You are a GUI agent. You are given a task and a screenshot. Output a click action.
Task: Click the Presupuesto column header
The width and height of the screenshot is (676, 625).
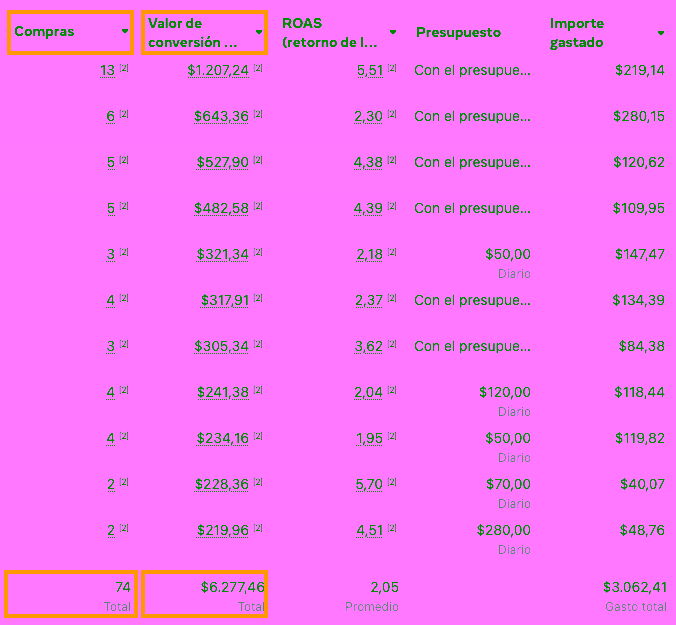pos(458,33)
